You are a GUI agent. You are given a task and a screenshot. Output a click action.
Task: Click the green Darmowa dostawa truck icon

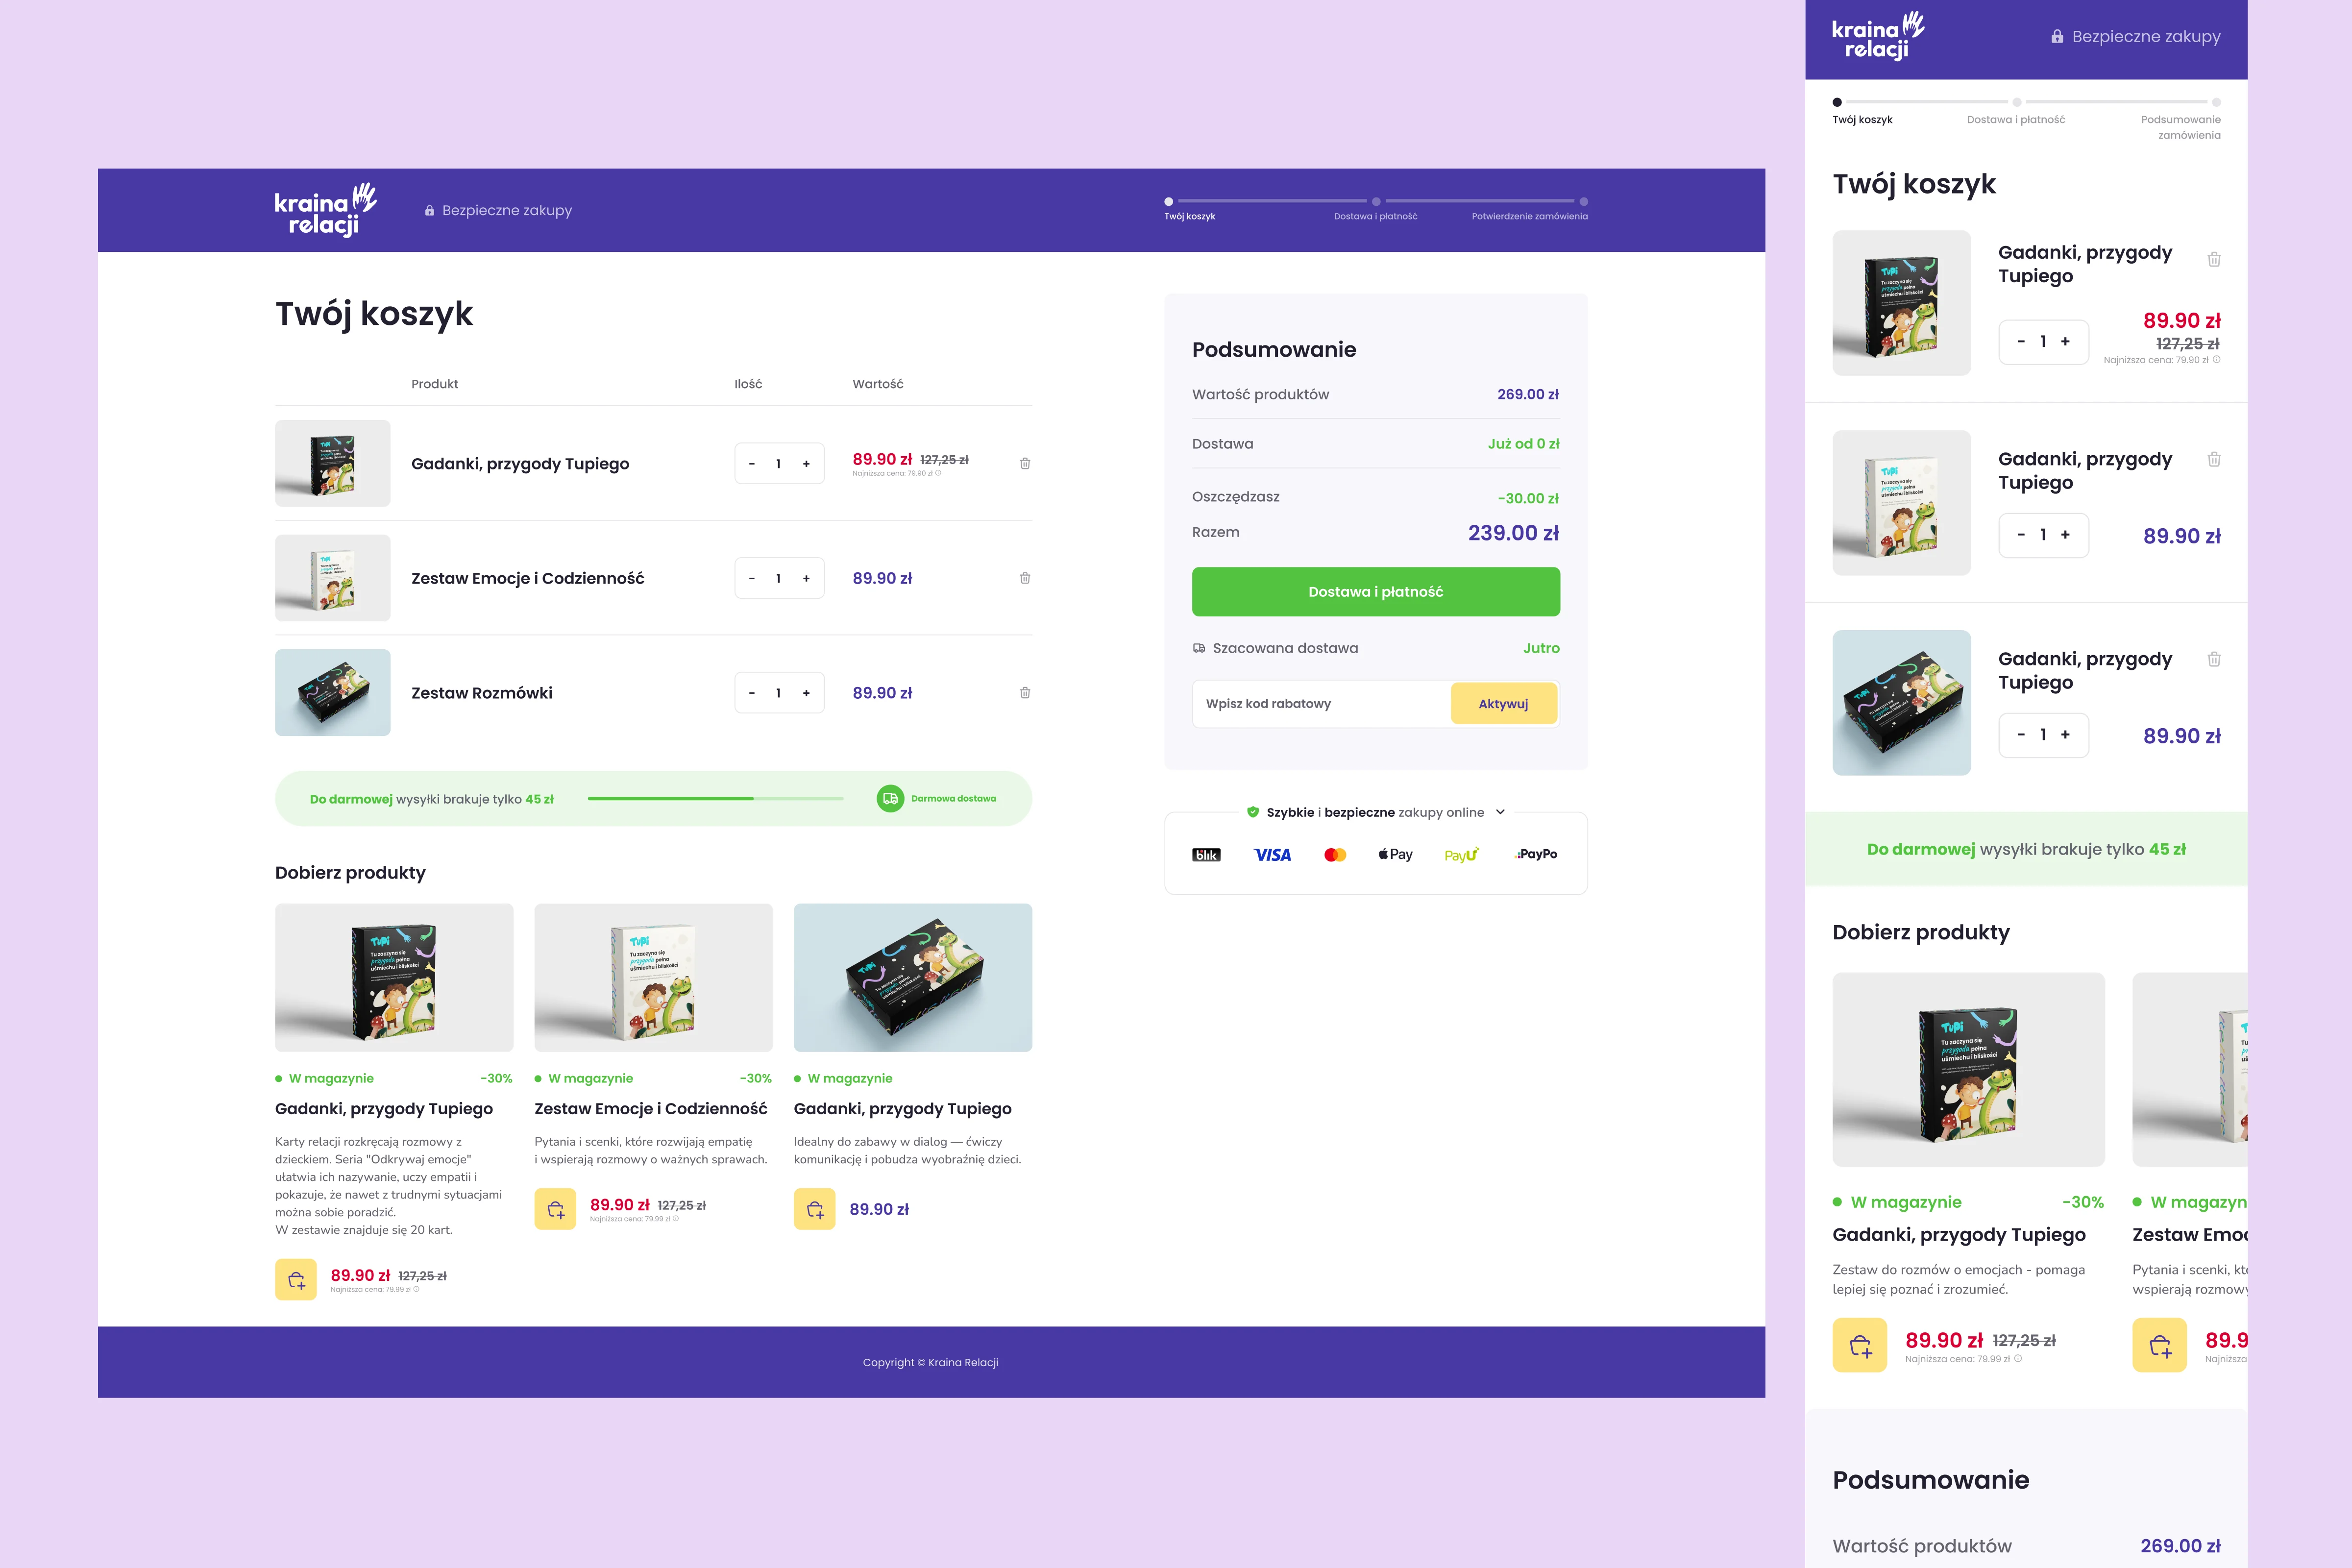pos(889,798)
